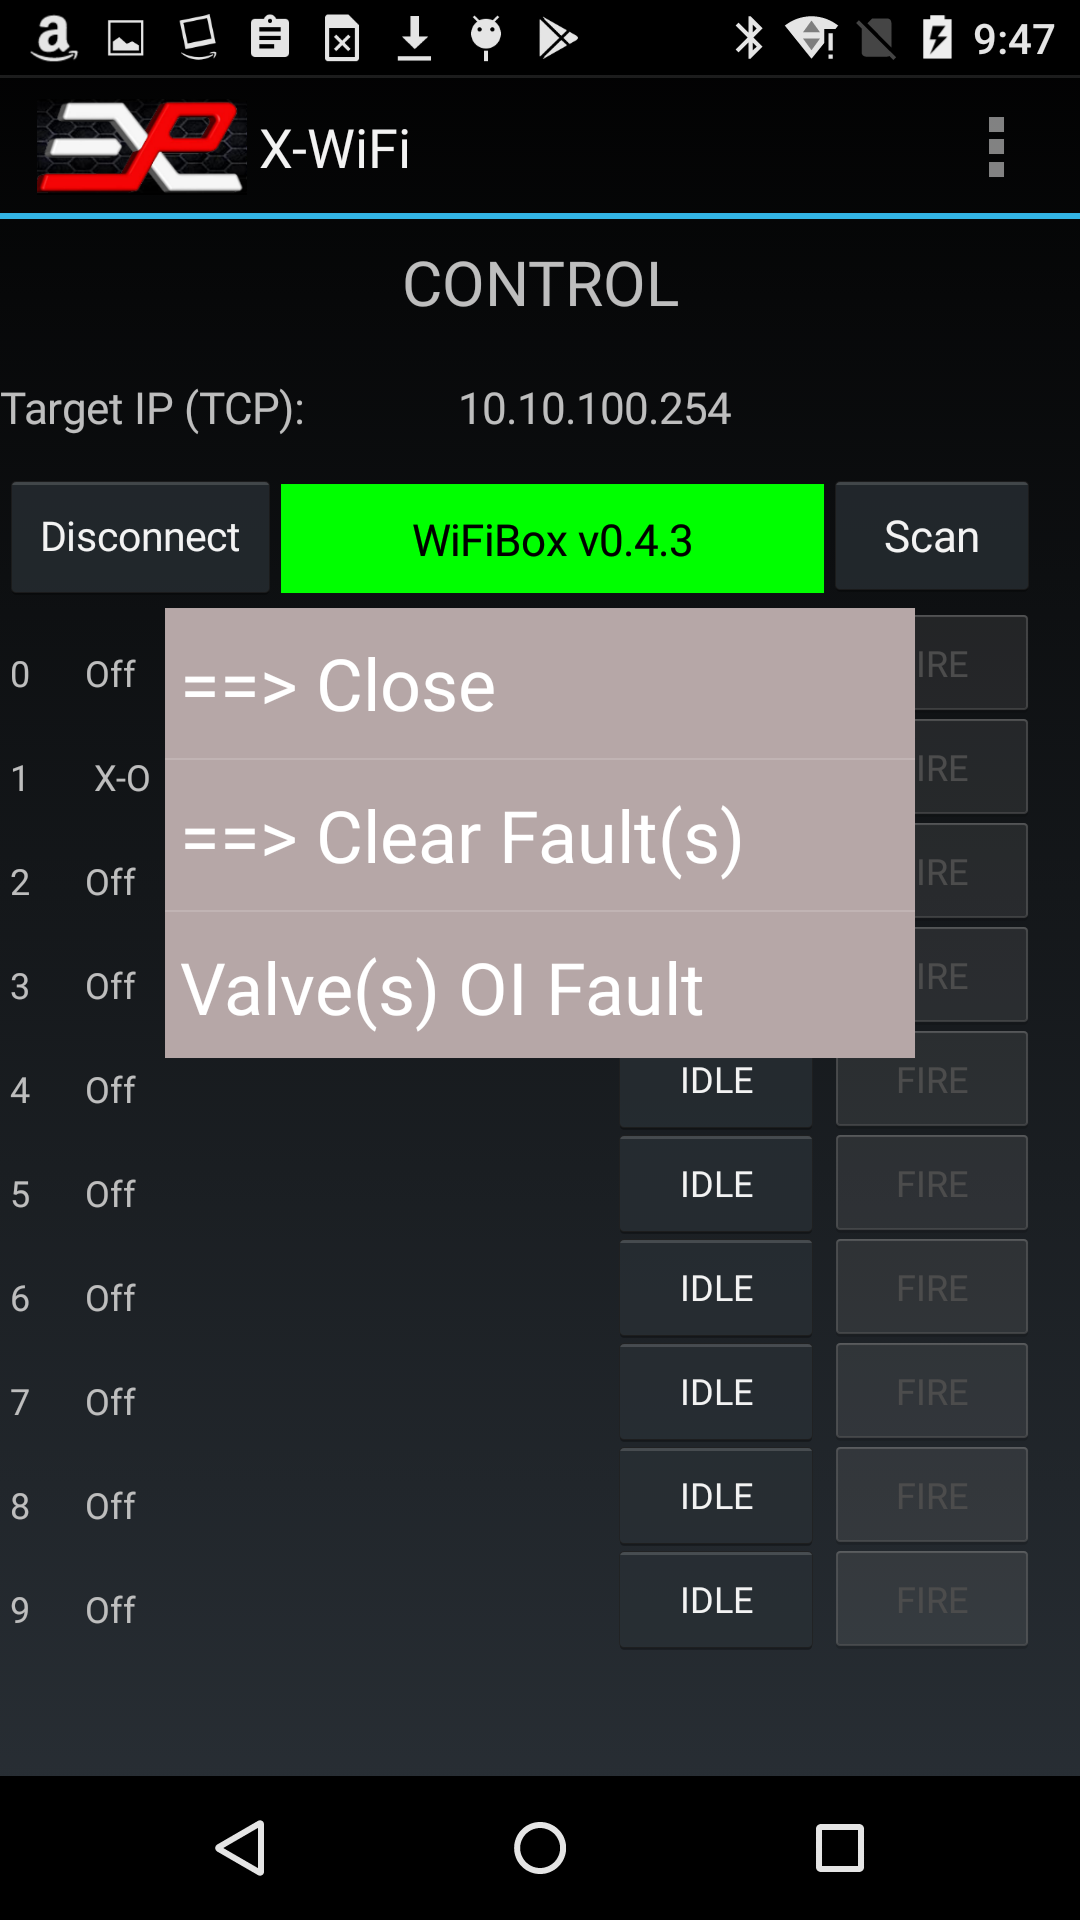The width and height of the screenshot is (1080, 1920).
Task: Tap the Target IP address 10.10.100.254
Action: pos(594,409)
